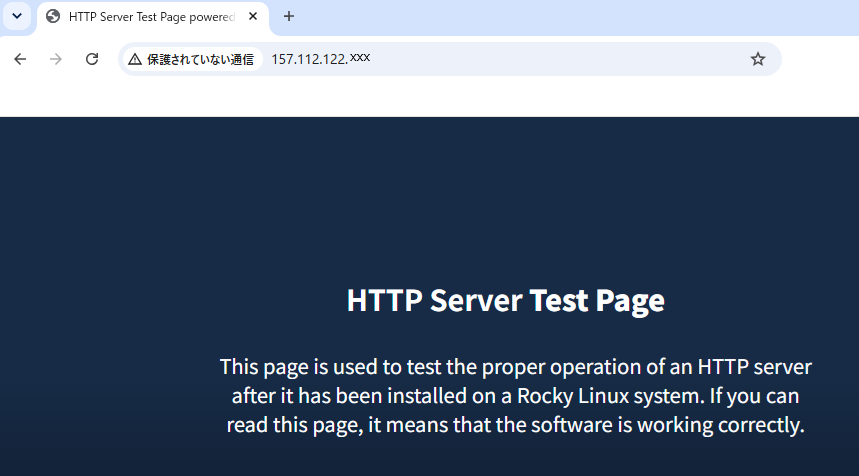Viewport: 859px width, 476px height.
Task: Select the HTTP Server Test Page tab
Action: (152, 18)
